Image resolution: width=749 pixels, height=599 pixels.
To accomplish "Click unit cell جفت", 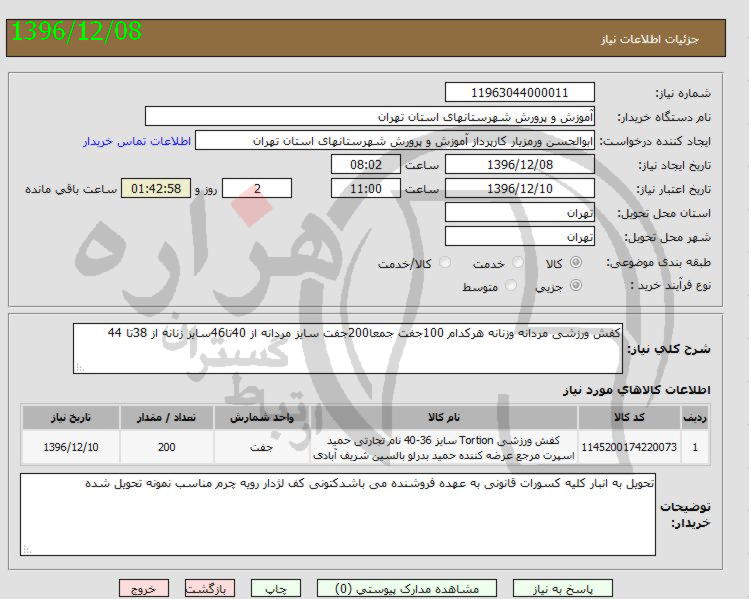I will pyautogui.click(x=262, y=447).
